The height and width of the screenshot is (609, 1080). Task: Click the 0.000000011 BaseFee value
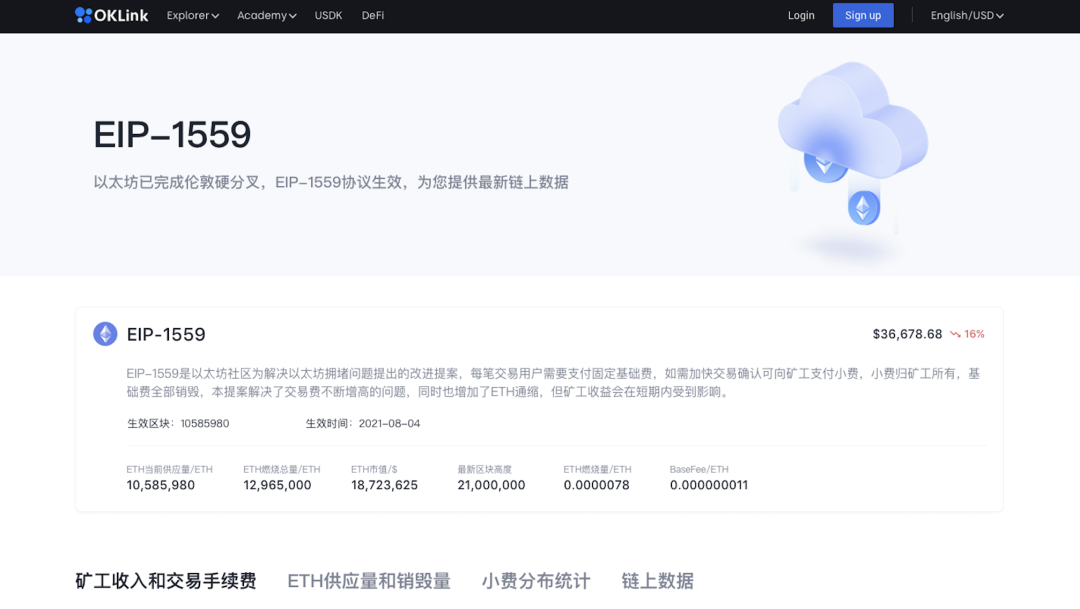pos(709,485)
